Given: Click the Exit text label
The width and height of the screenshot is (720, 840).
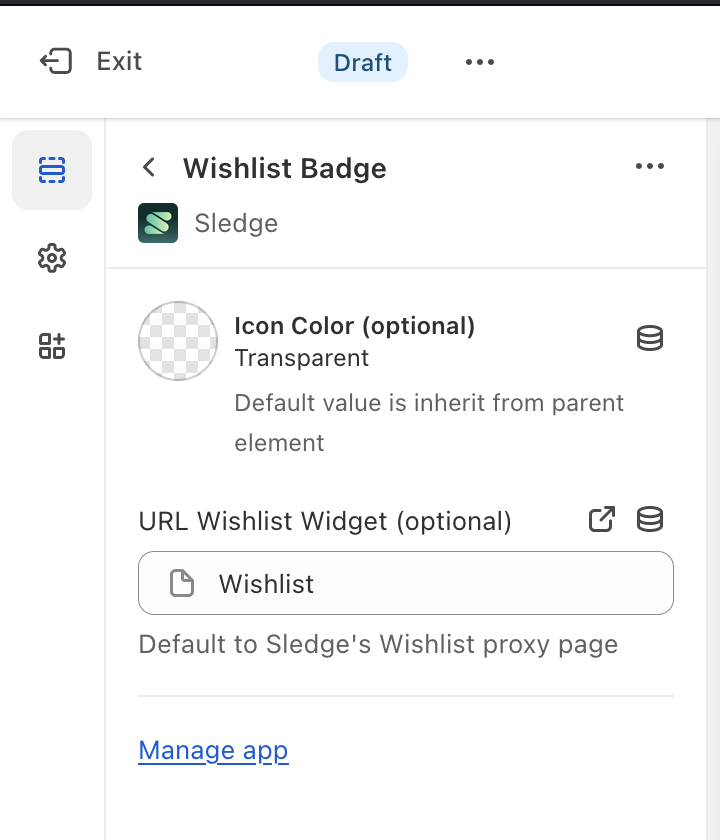Looking at the screenshot, I should pyautogui.click(x=119, y=62).
